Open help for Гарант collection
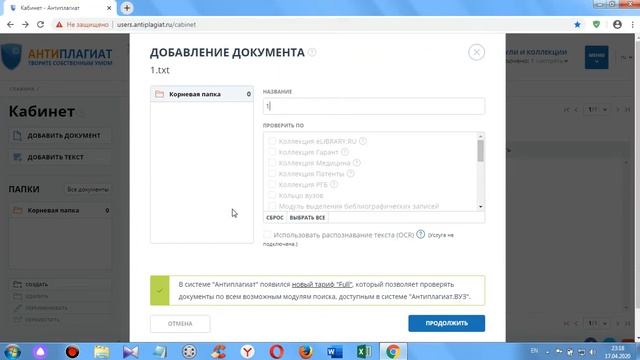 tap(344, 152)
